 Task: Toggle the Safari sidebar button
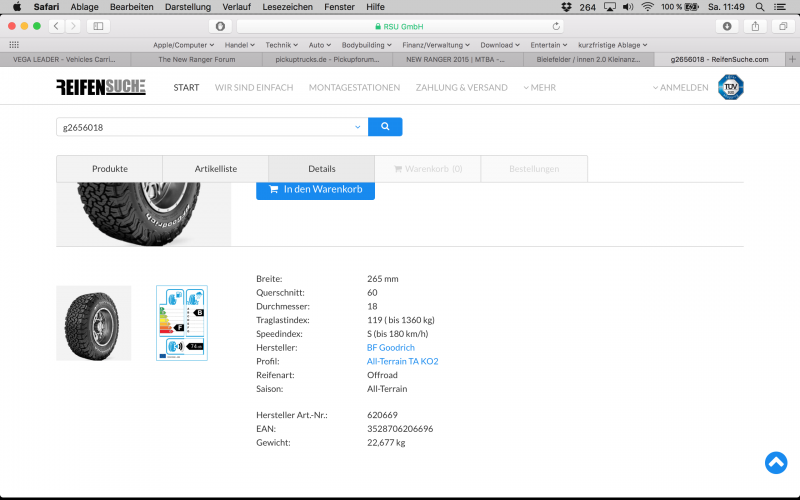pos(98,26)
